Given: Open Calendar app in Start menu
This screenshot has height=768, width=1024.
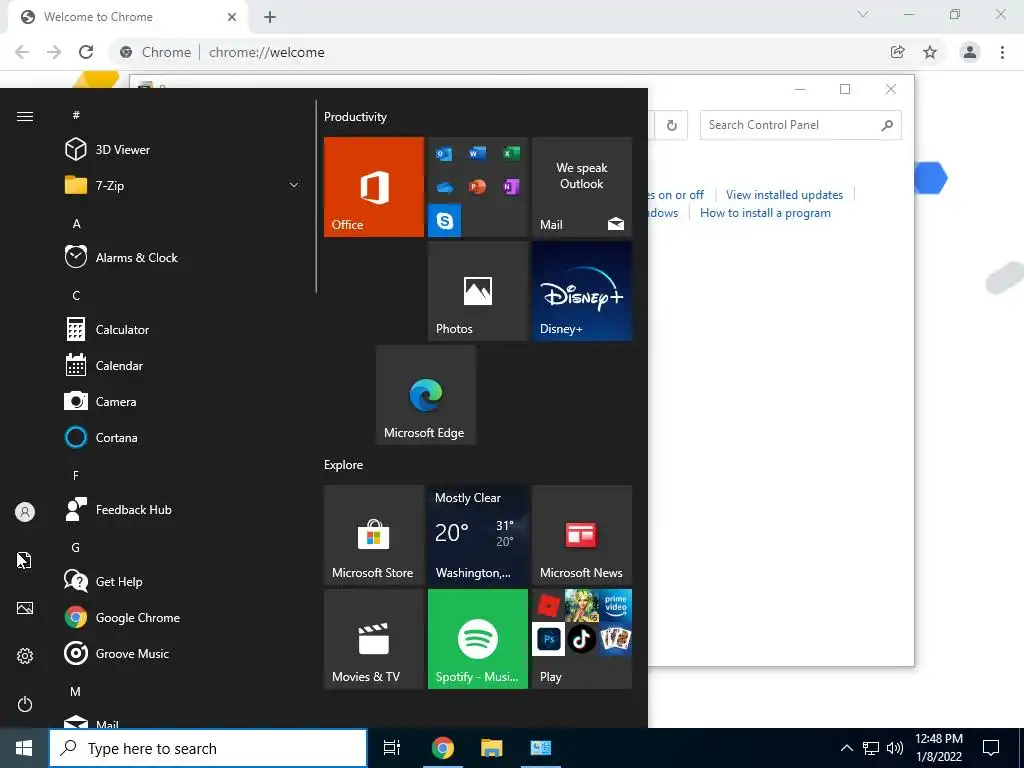Looking at the screenshot, I should click(x=104, y=366).
